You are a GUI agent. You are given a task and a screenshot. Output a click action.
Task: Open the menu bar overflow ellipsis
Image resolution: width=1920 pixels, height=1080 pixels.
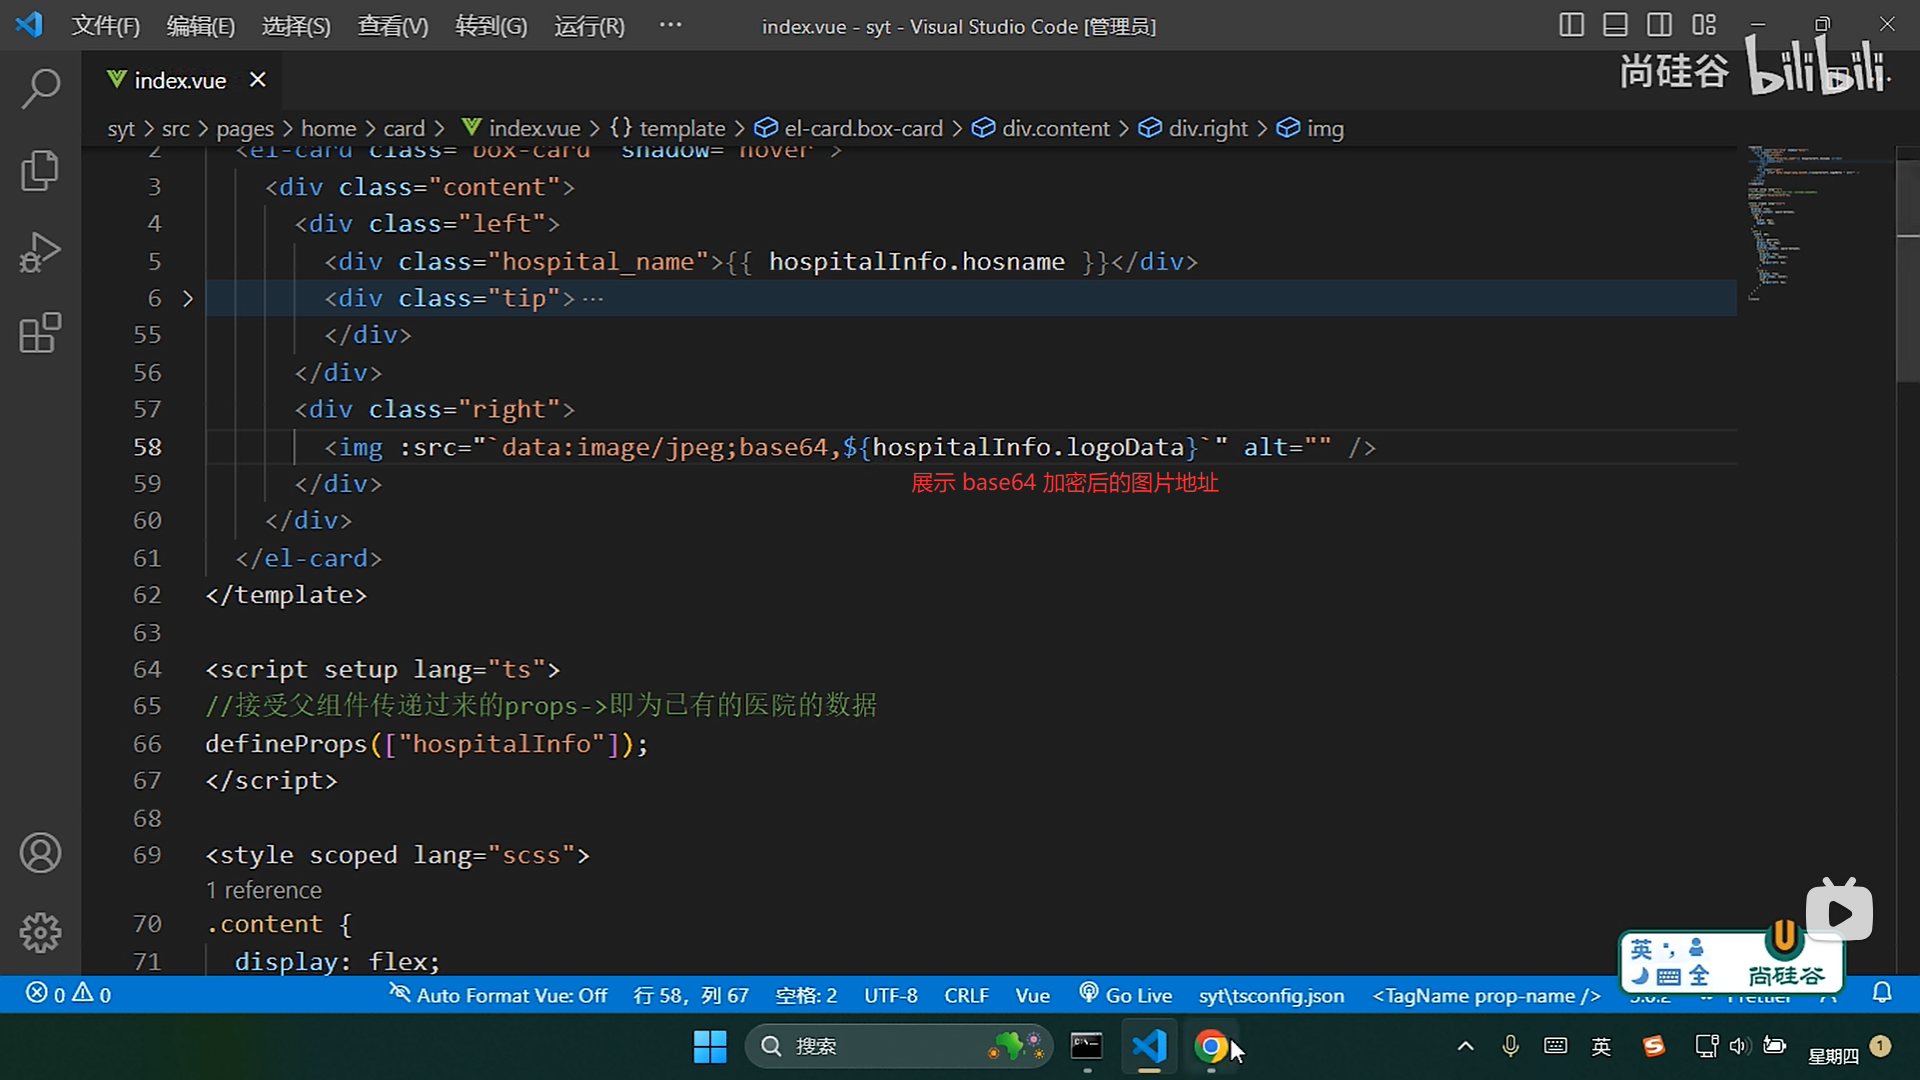670,25
